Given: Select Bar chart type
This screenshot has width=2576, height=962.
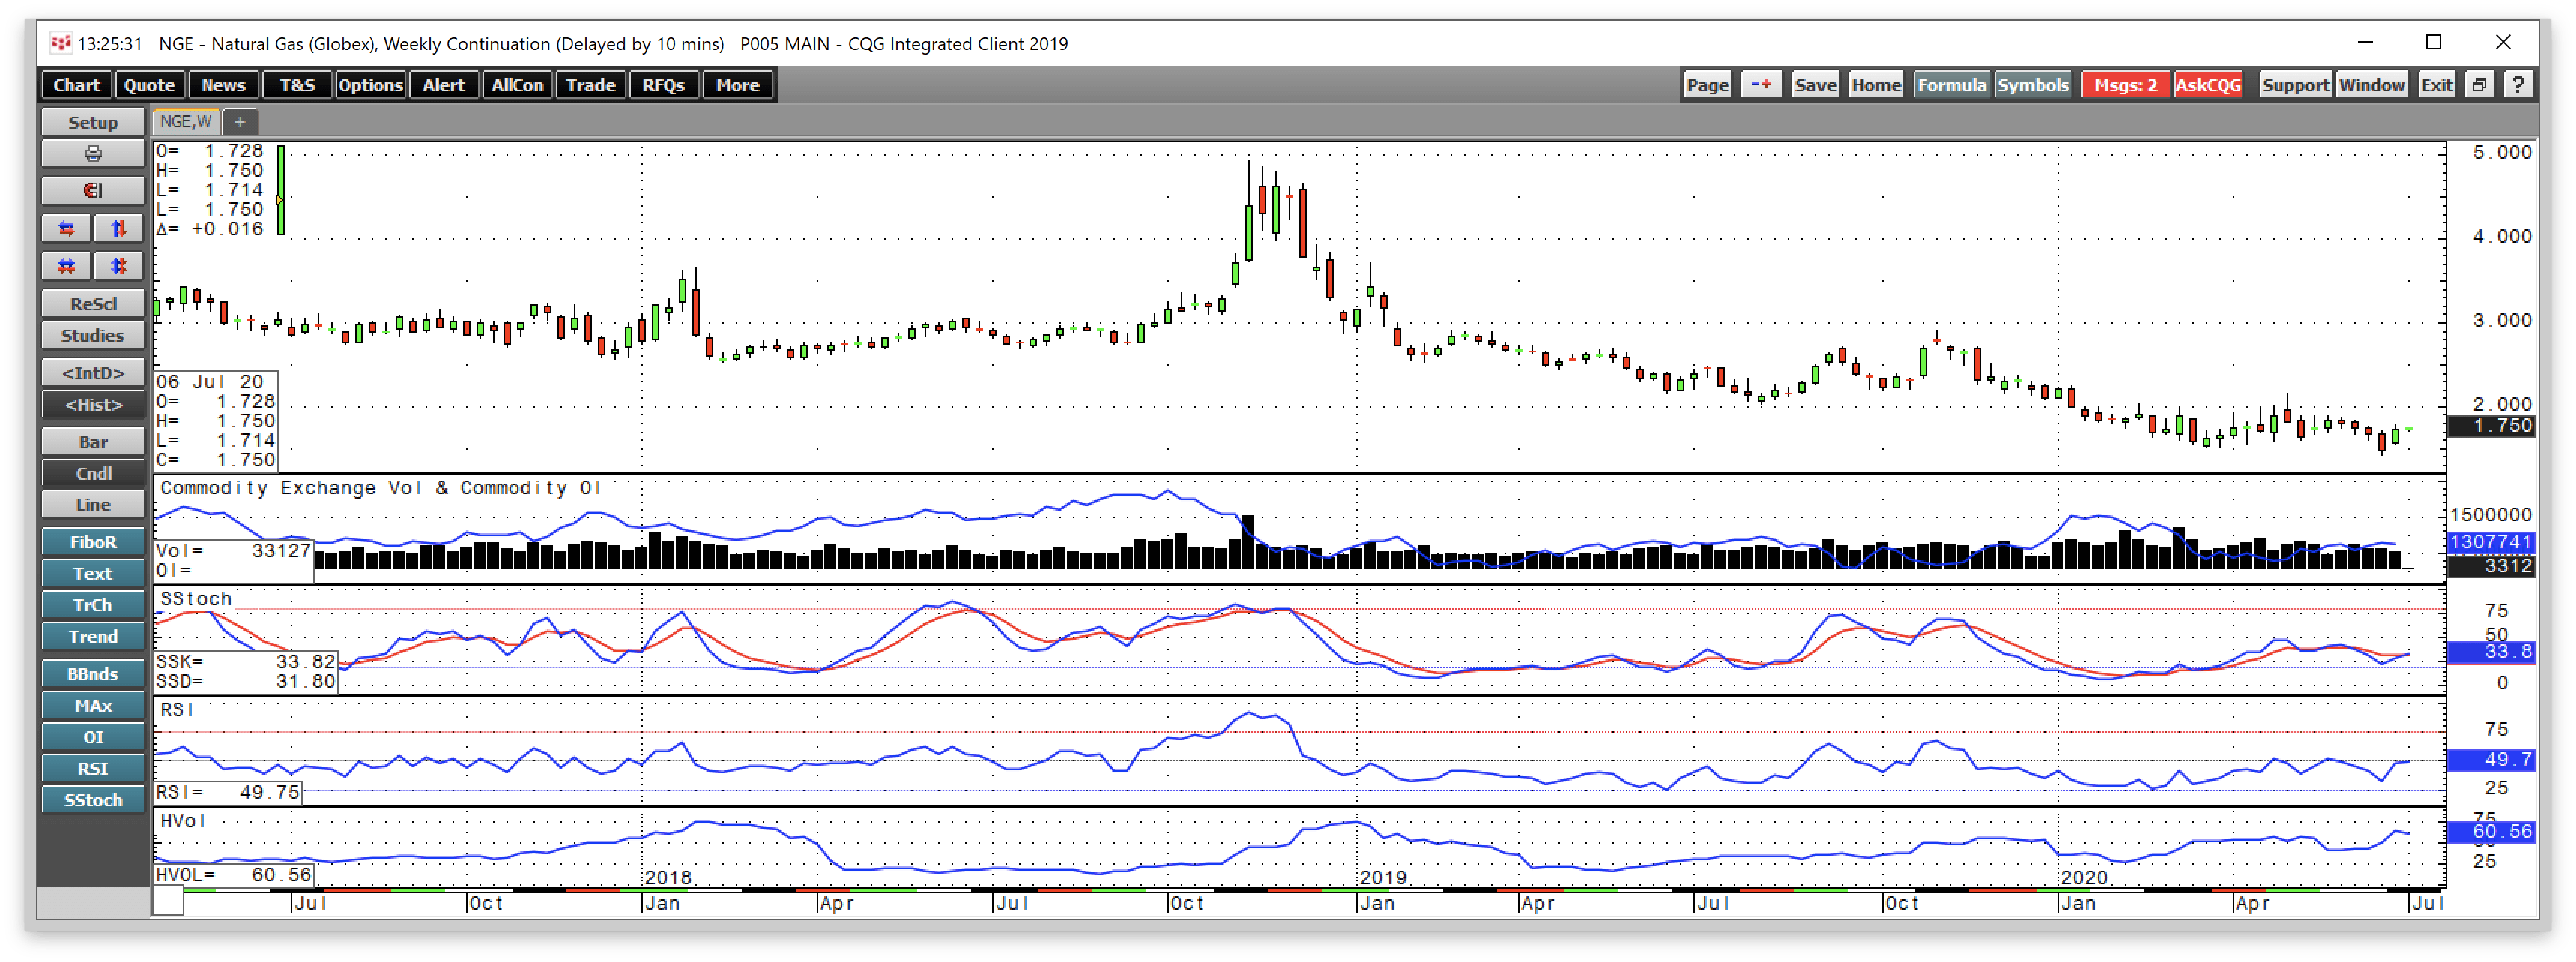Looking at the screenshot, I should pyautogui.click(x=93, y=442).
